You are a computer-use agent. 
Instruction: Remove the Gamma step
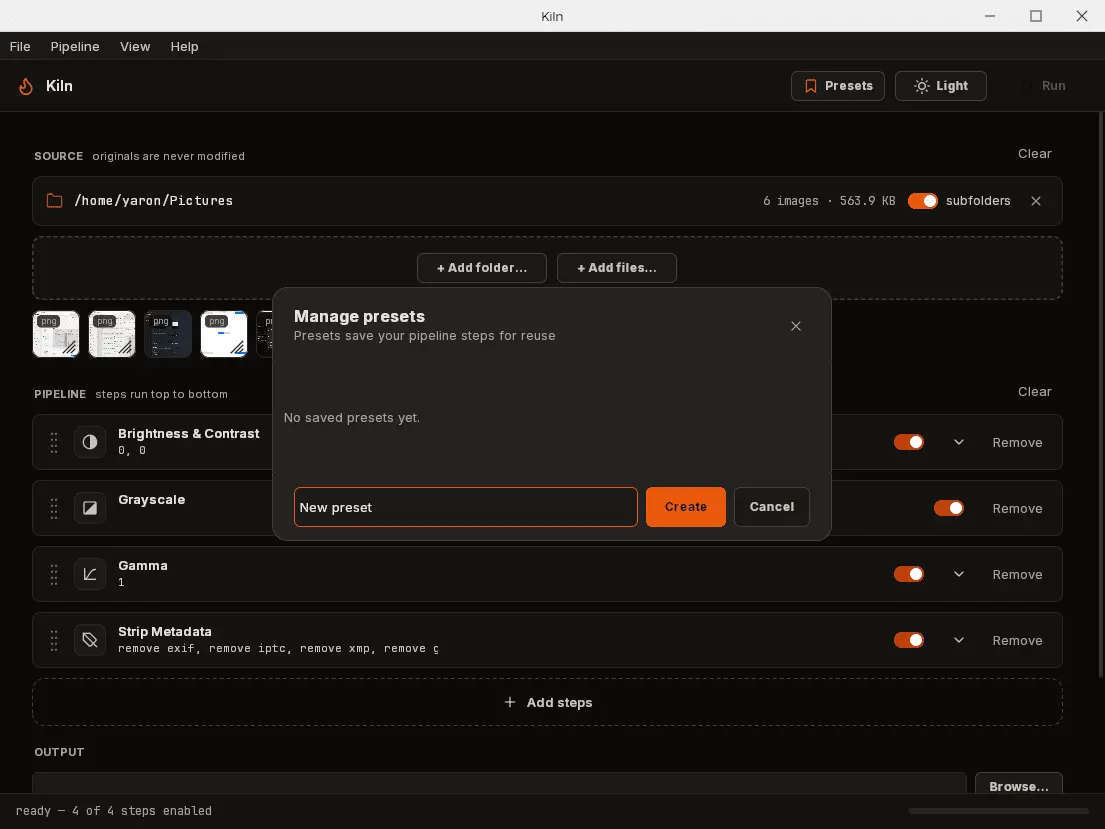pos(1017,575)
